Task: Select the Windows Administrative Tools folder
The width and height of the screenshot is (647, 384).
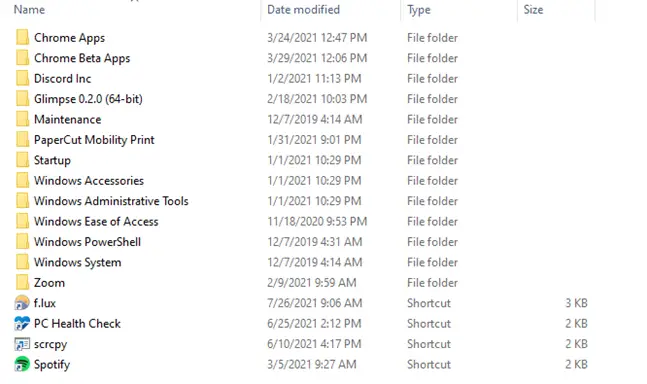Action: (x=111, y=201)
